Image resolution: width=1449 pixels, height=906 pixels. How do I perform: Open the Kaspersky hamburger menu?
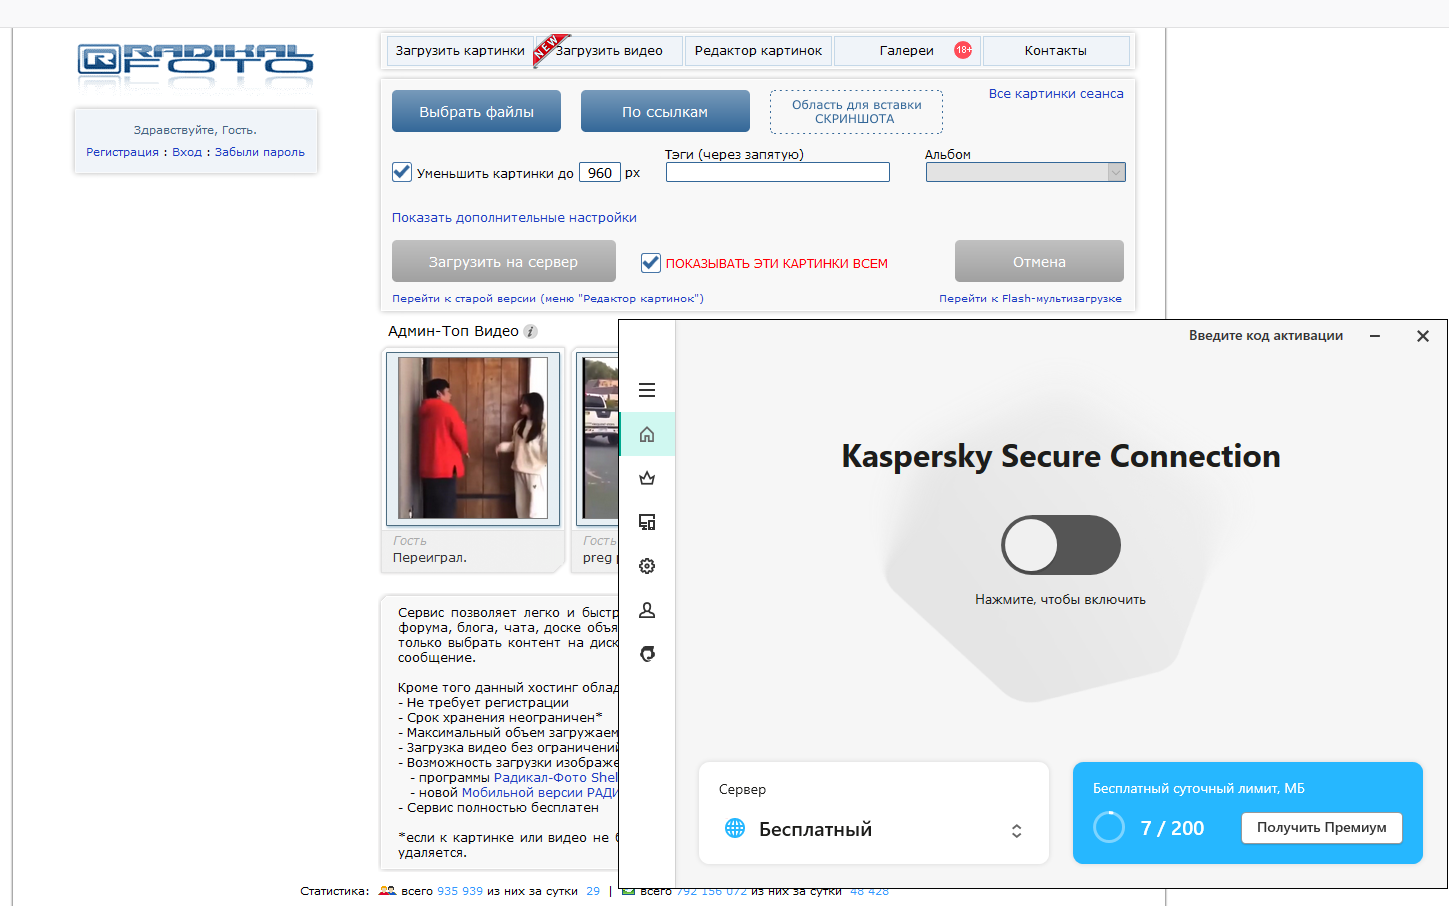pyautogui.click(x=647, y=390)
